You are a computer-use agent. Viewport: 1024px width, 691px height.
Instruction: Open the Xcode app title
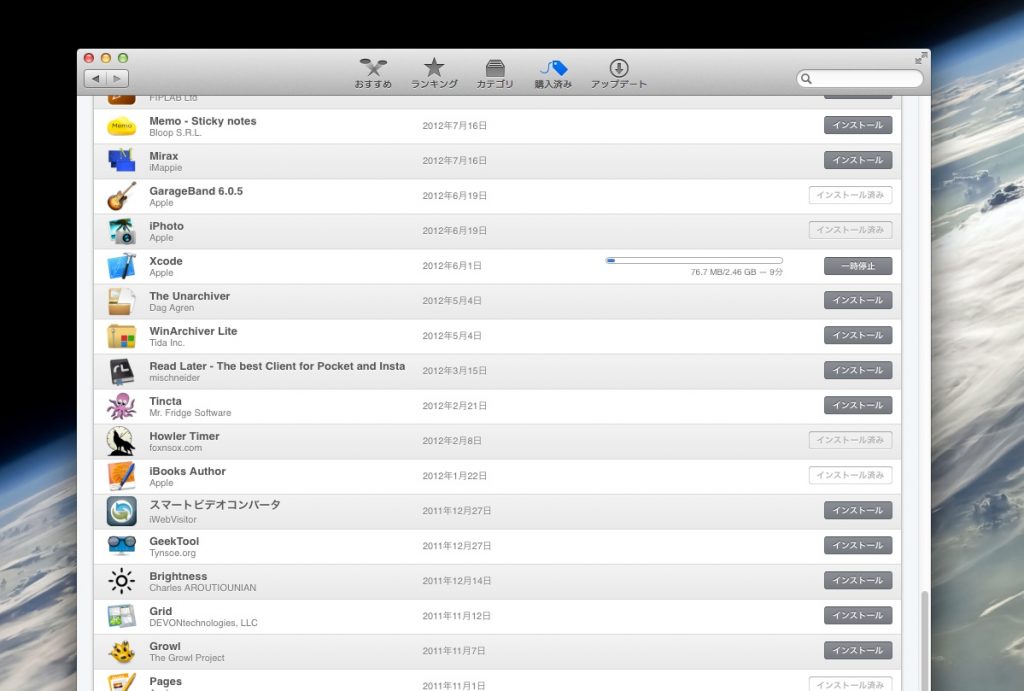pyautogui.click(x=166, y=261)
